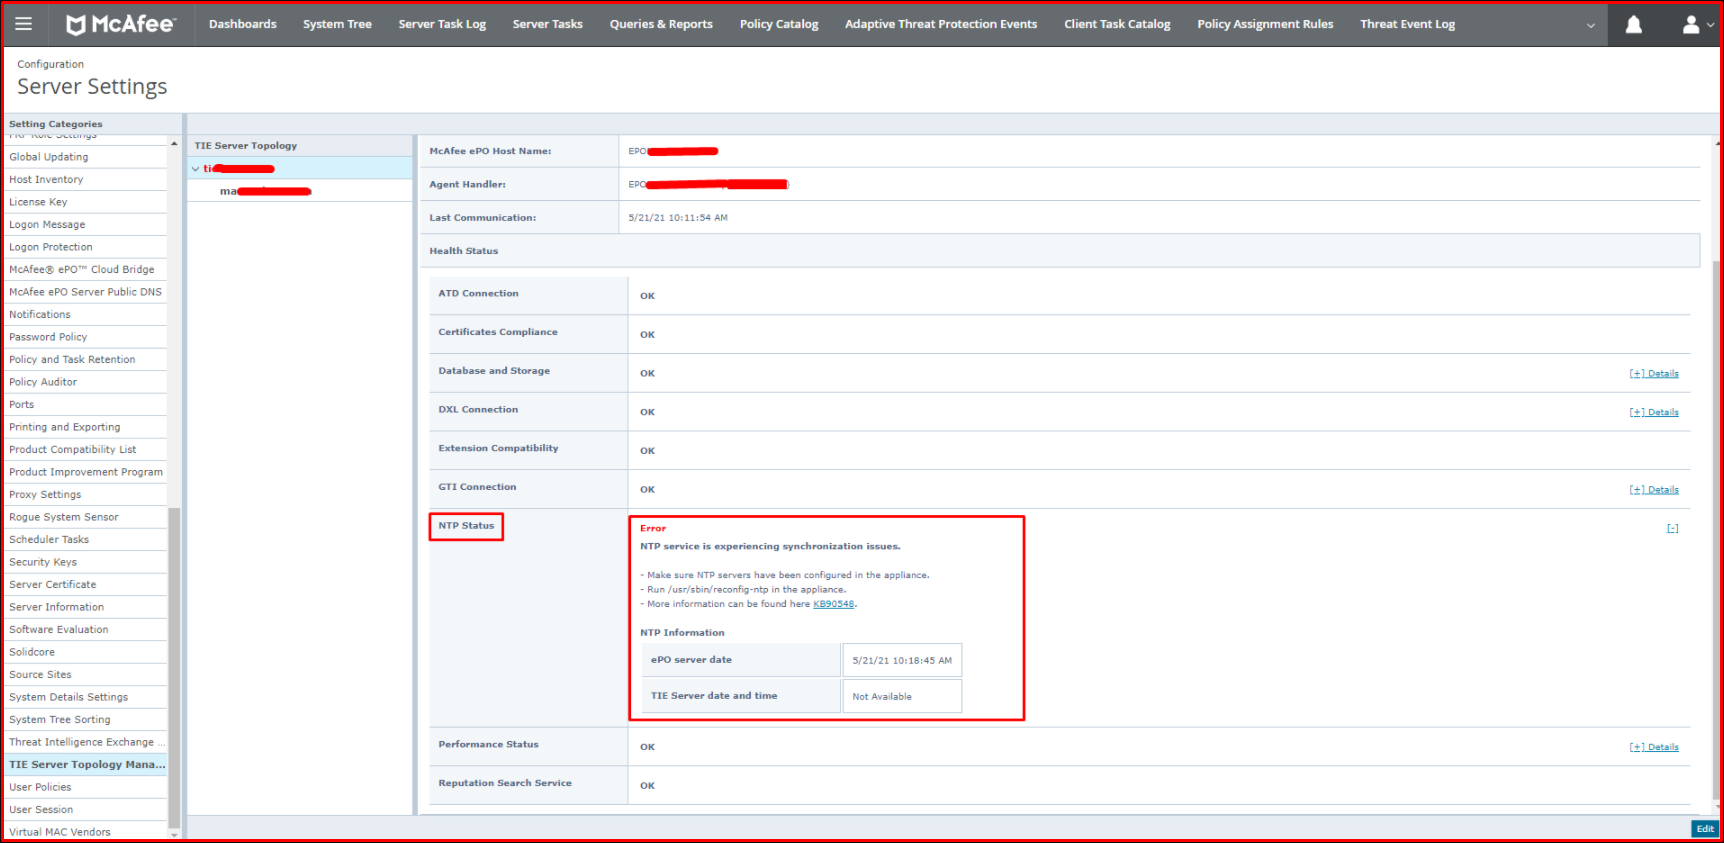Open the notifications bell
1724x843 pixels.
click(x=1633, y=24)
